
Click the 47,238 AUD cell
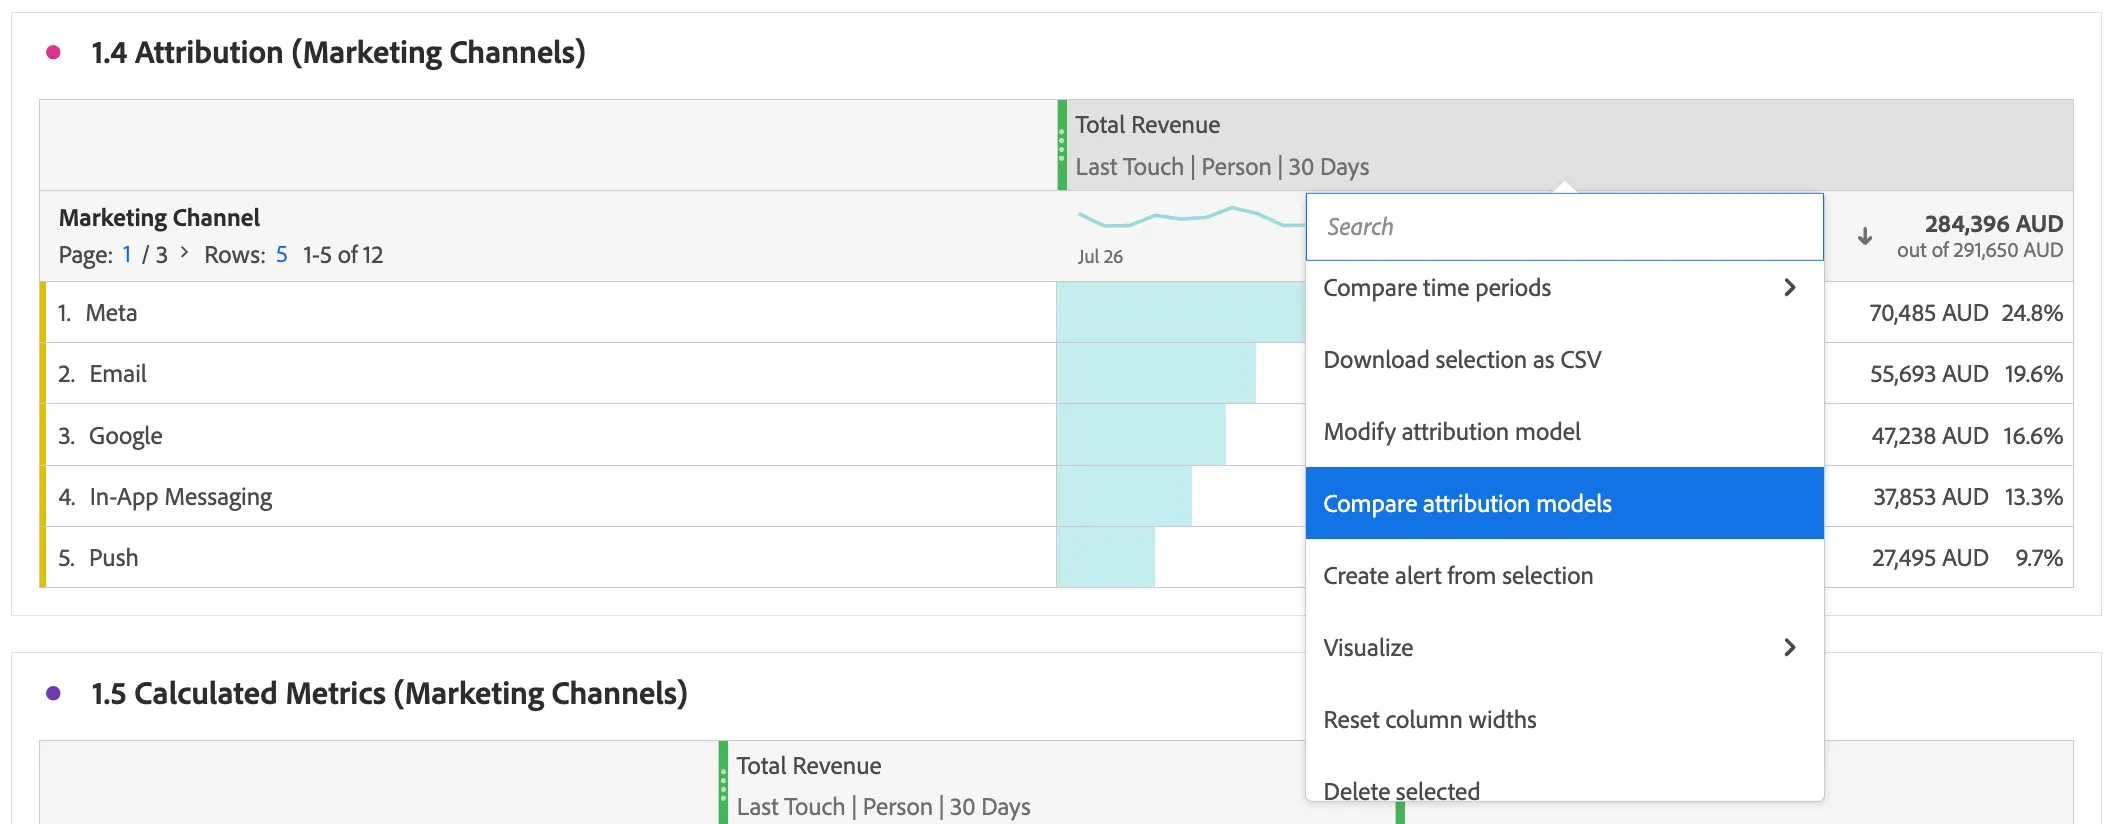point(1929,436)
